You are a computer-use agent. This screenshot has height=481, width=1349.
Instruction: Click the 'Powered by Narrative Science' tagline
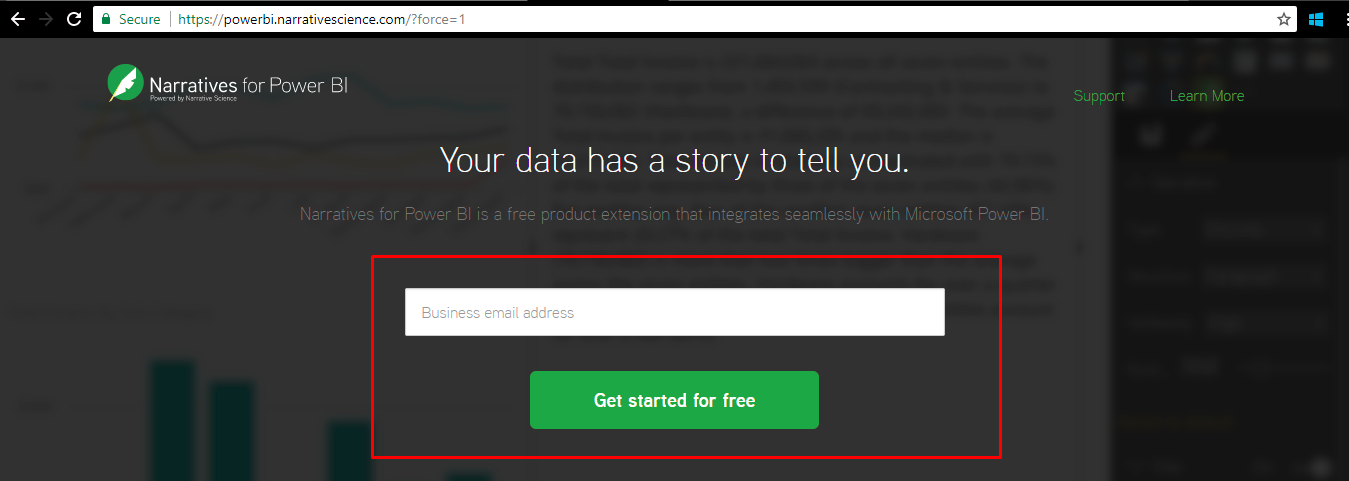tap(194, 99)
